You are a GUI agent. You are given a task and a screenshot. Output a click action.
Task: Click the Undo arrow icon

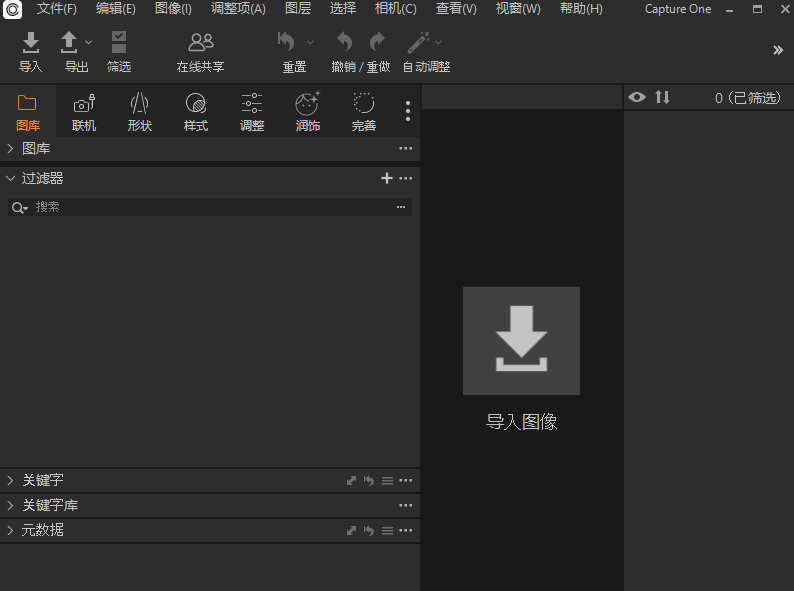345,42
